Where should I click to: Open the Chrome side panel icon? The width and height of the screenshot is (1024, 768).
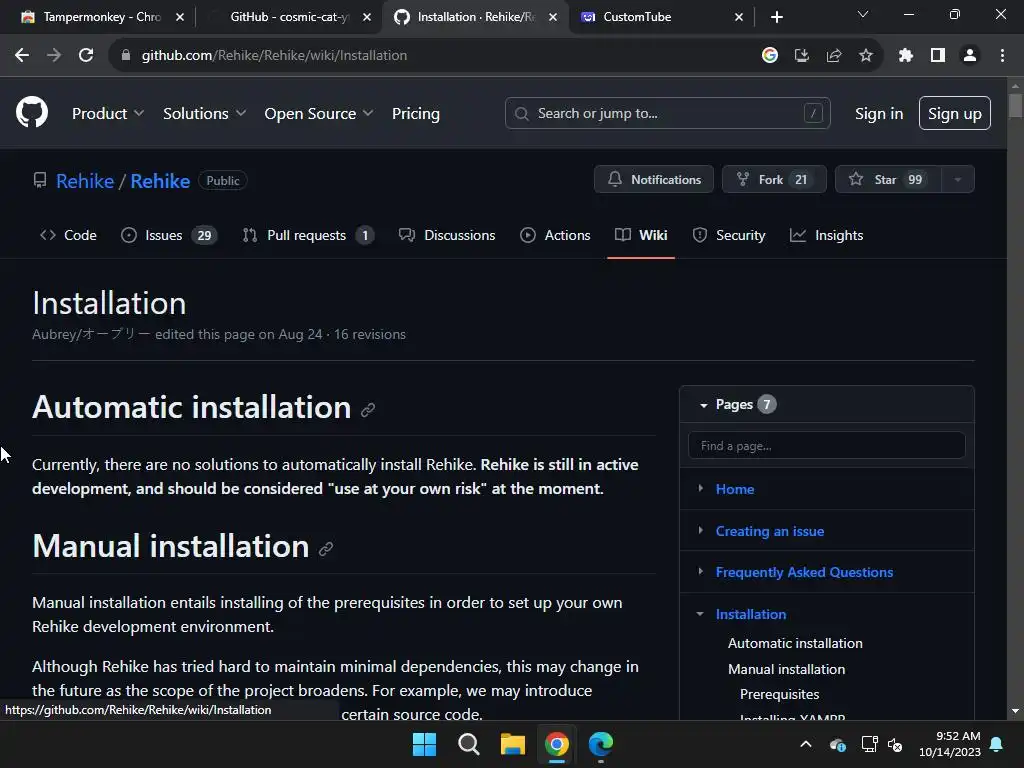[938, 56]
